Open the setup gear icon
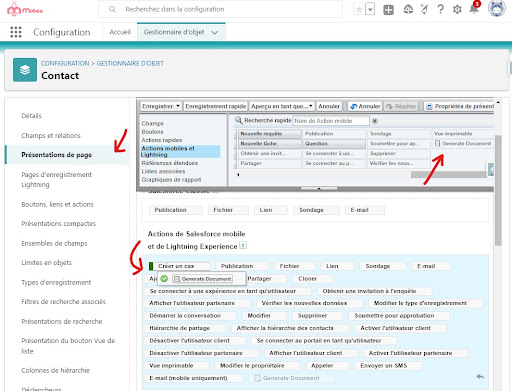Viewport: 512px width, 391px height. pyautogui.click(x=457, y=9)
